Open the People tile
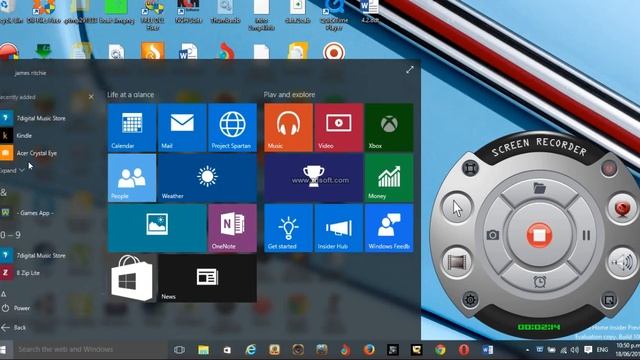Image resolution: width=640 pixels, height=360 pixels. 132,178
